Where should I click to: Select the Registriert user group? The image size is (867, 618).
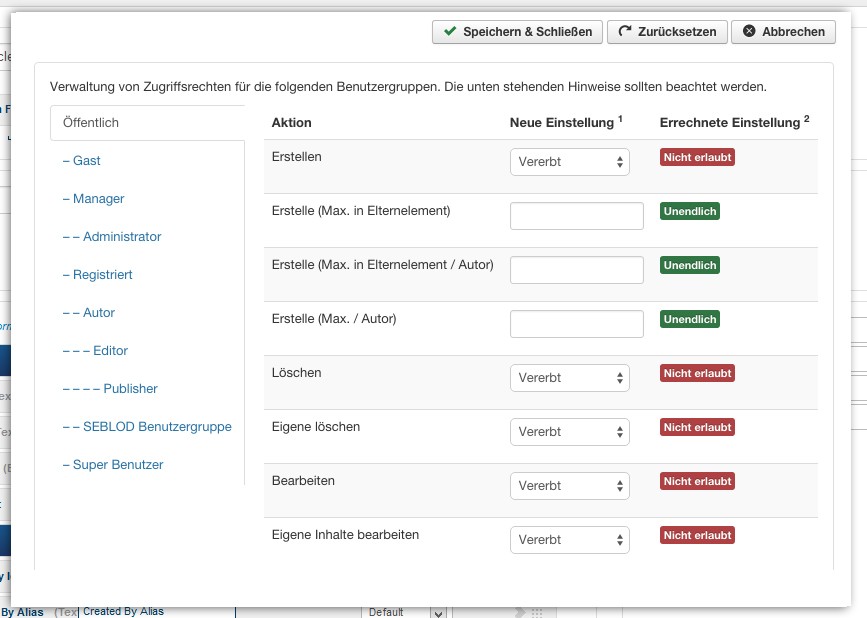[97, 275]
